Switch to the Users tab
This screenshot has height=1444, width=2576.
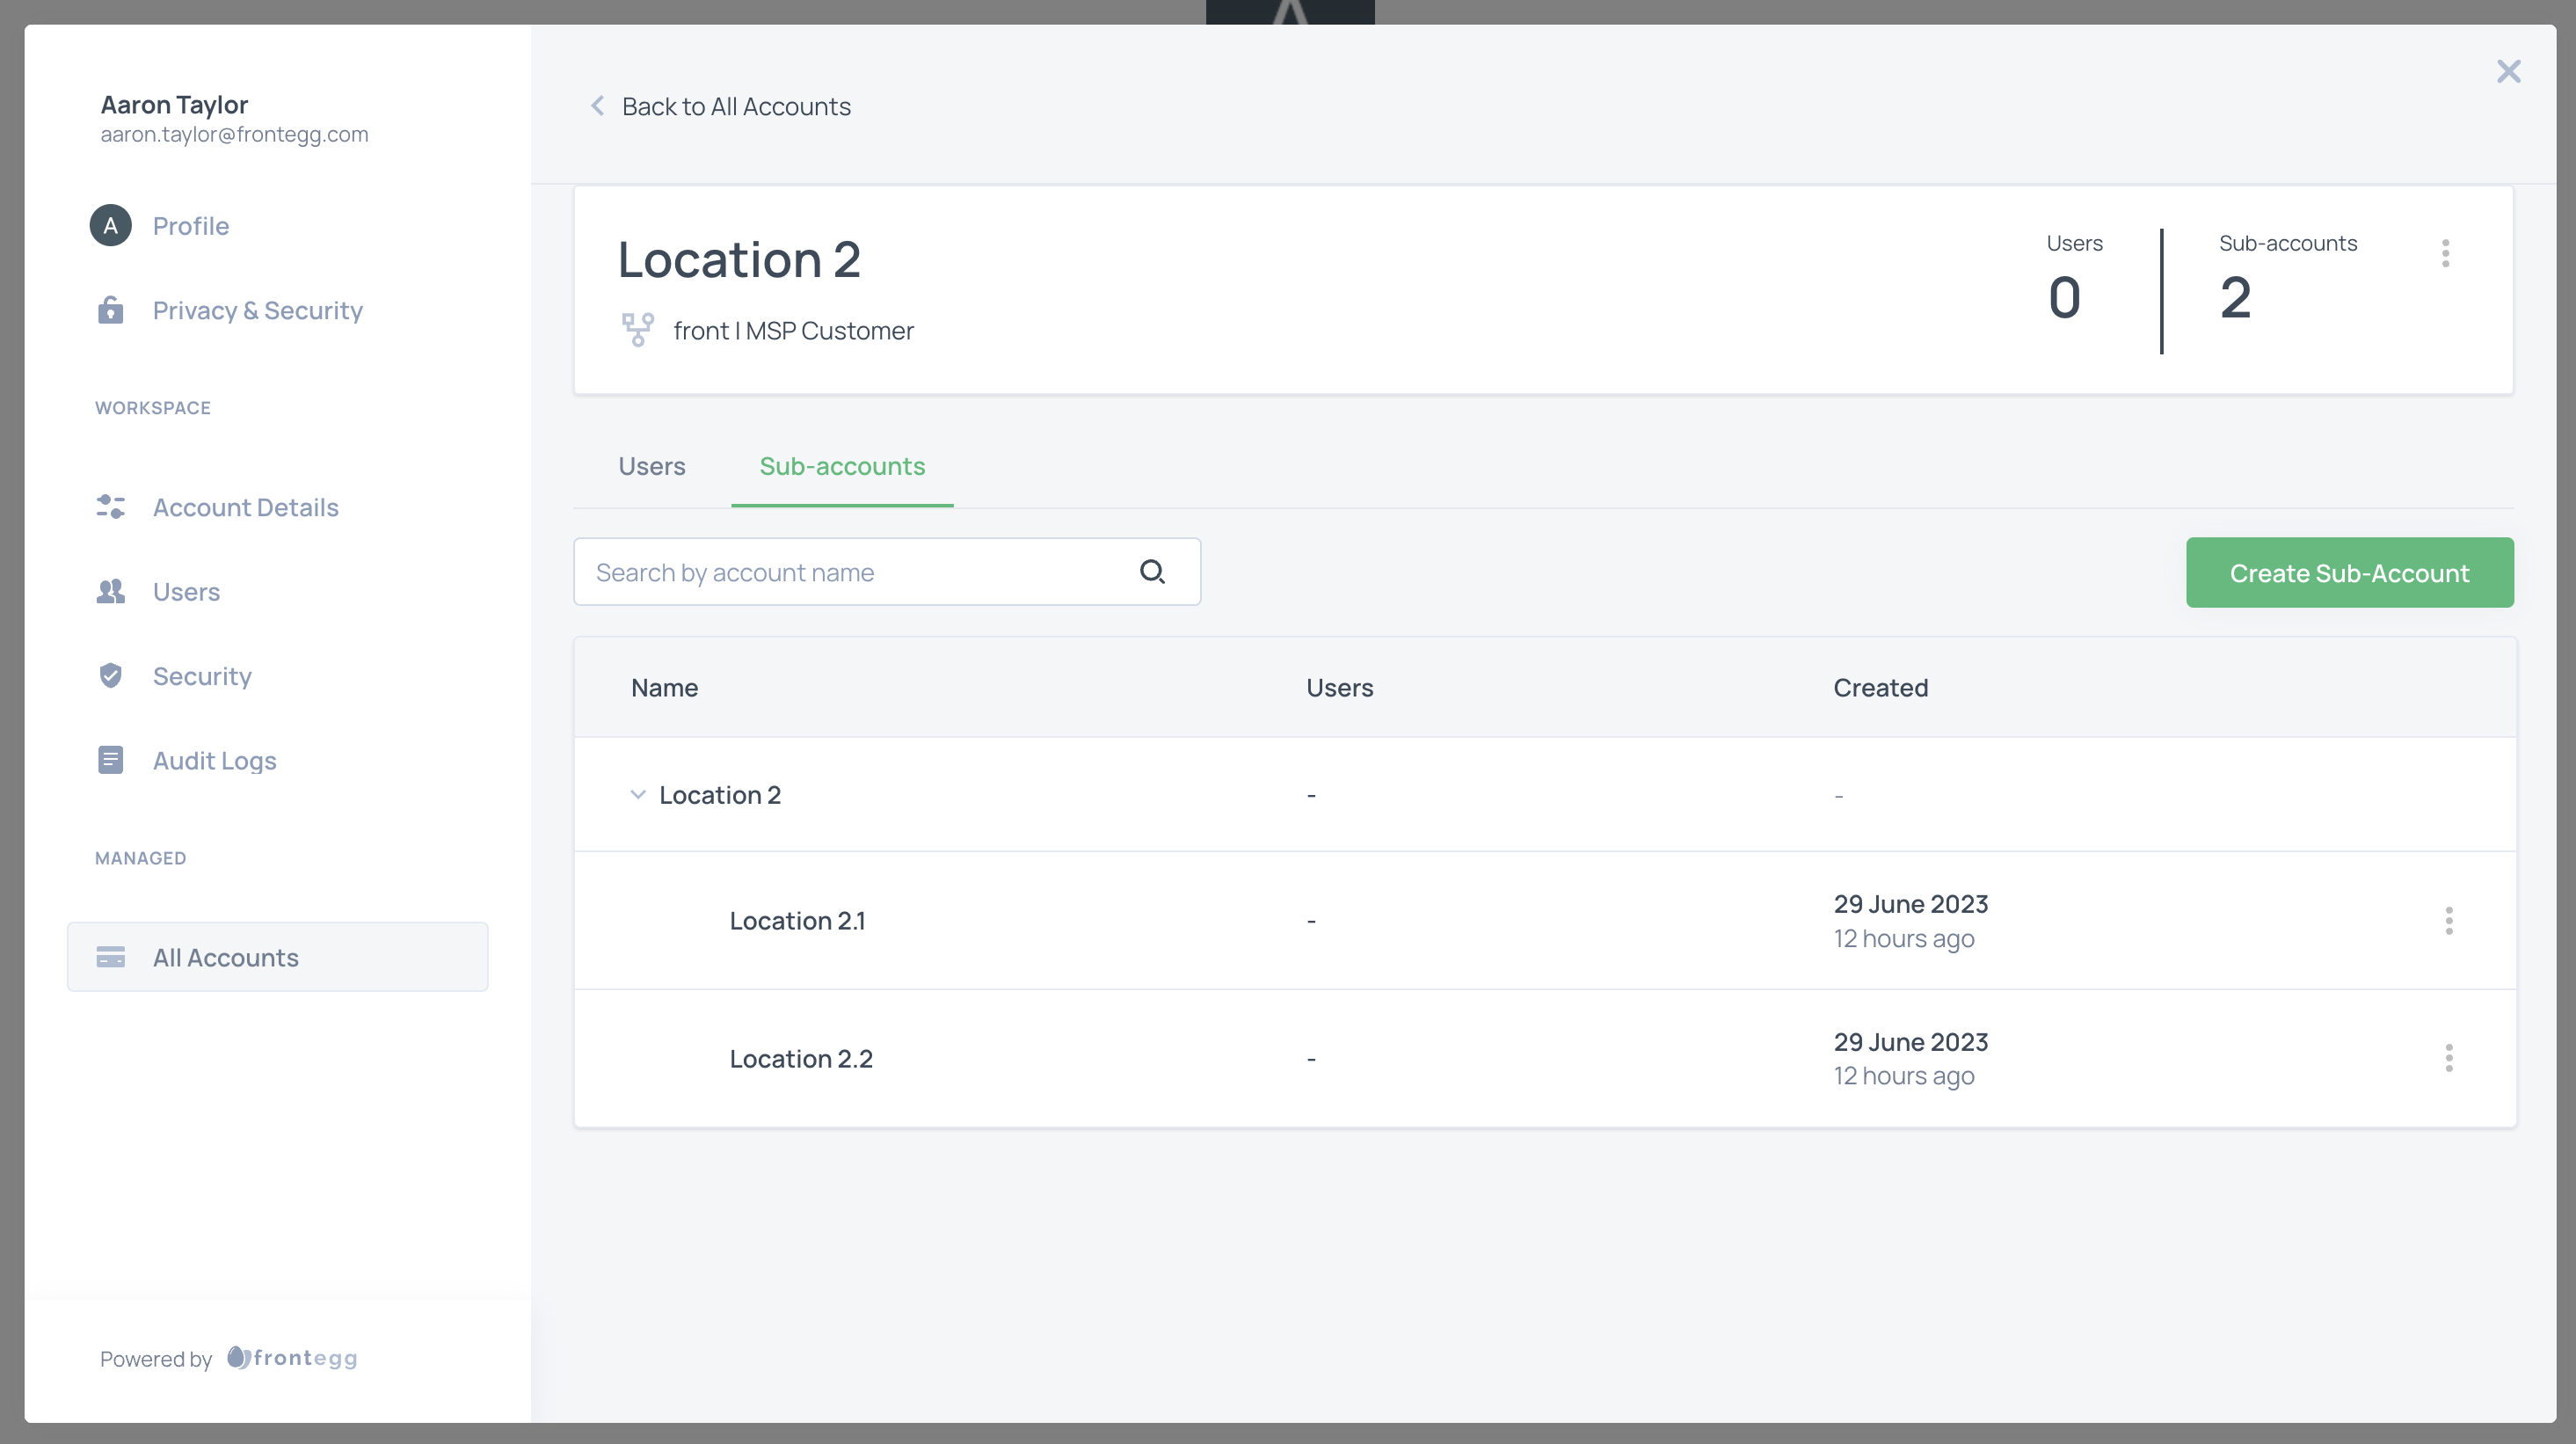(x=651, y=466)
